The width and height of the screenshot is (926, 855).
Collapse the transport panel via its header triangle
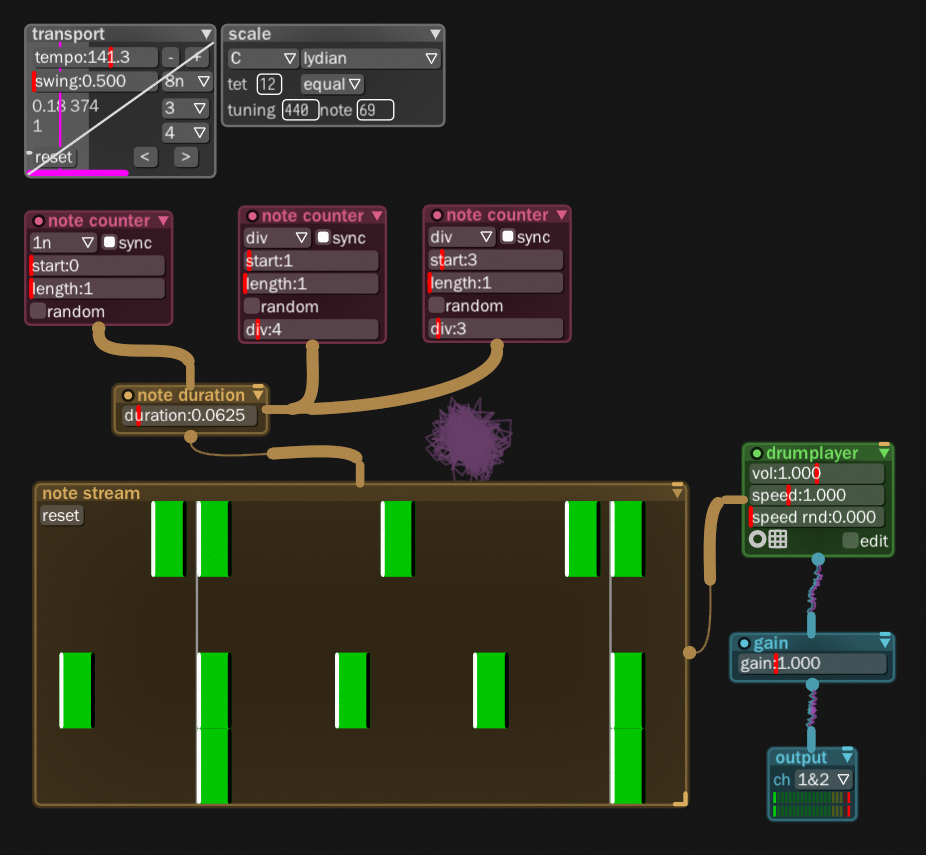click(207, 33)
